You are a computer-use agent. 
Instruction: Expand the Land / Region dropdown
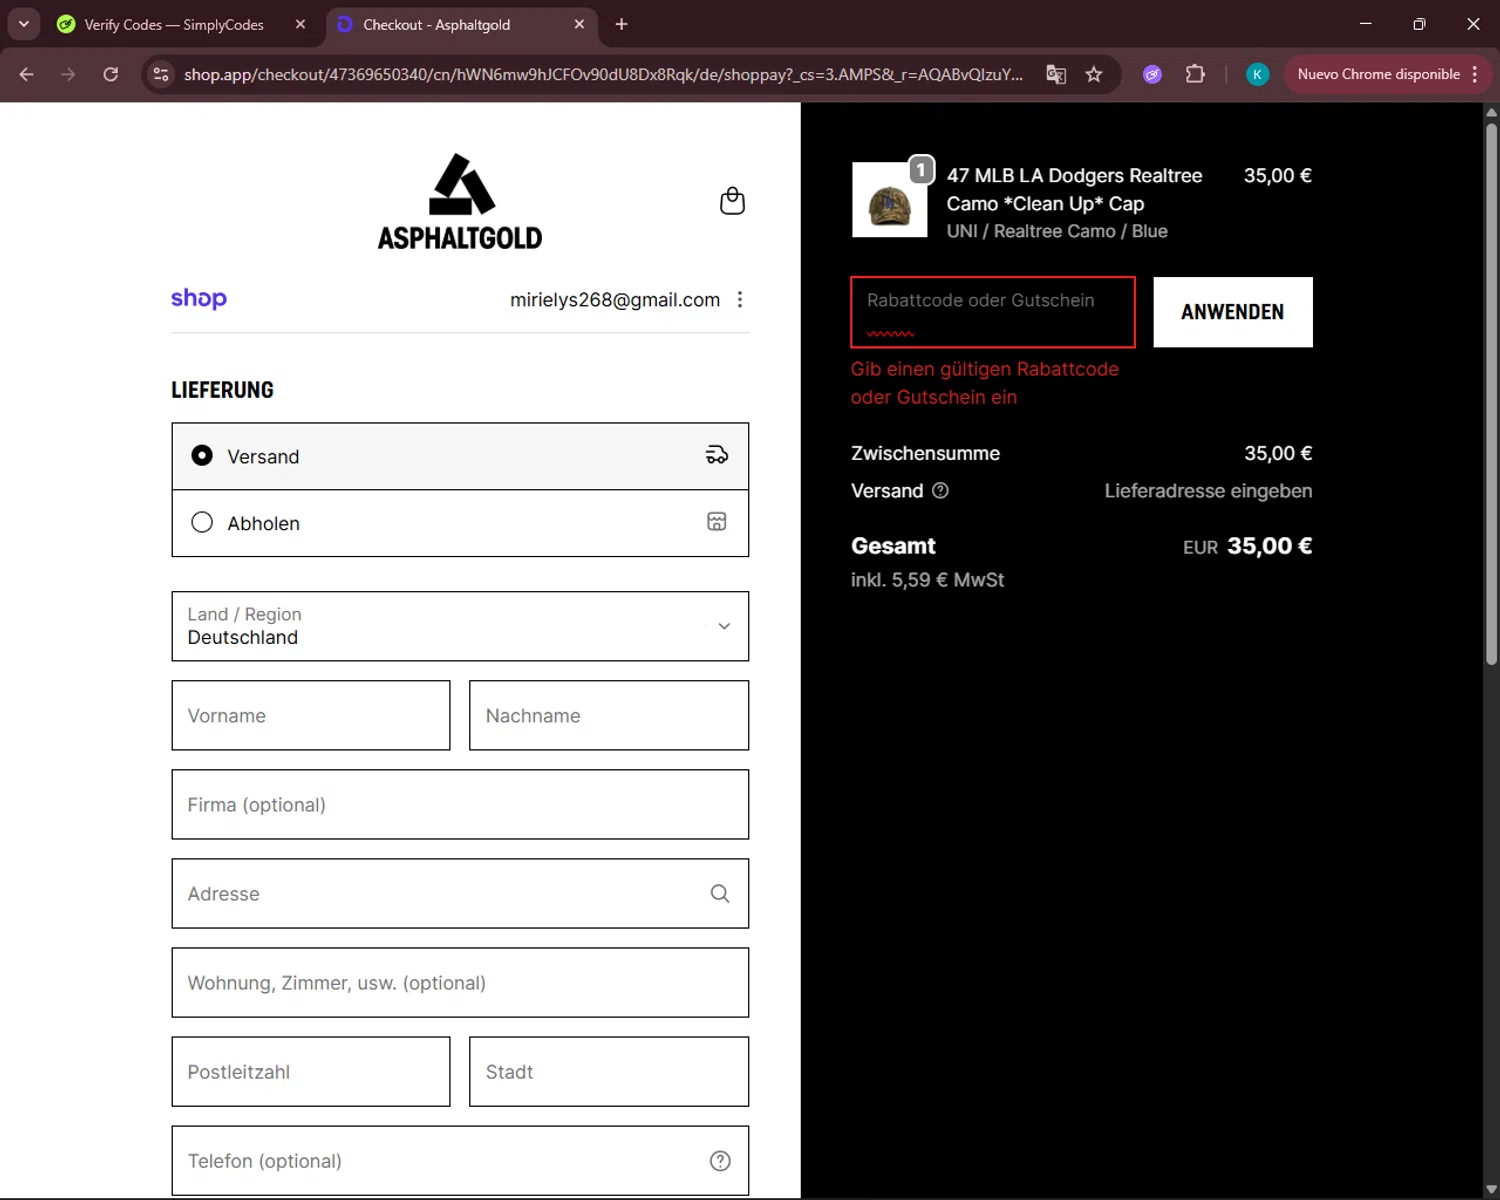[460, 626]
